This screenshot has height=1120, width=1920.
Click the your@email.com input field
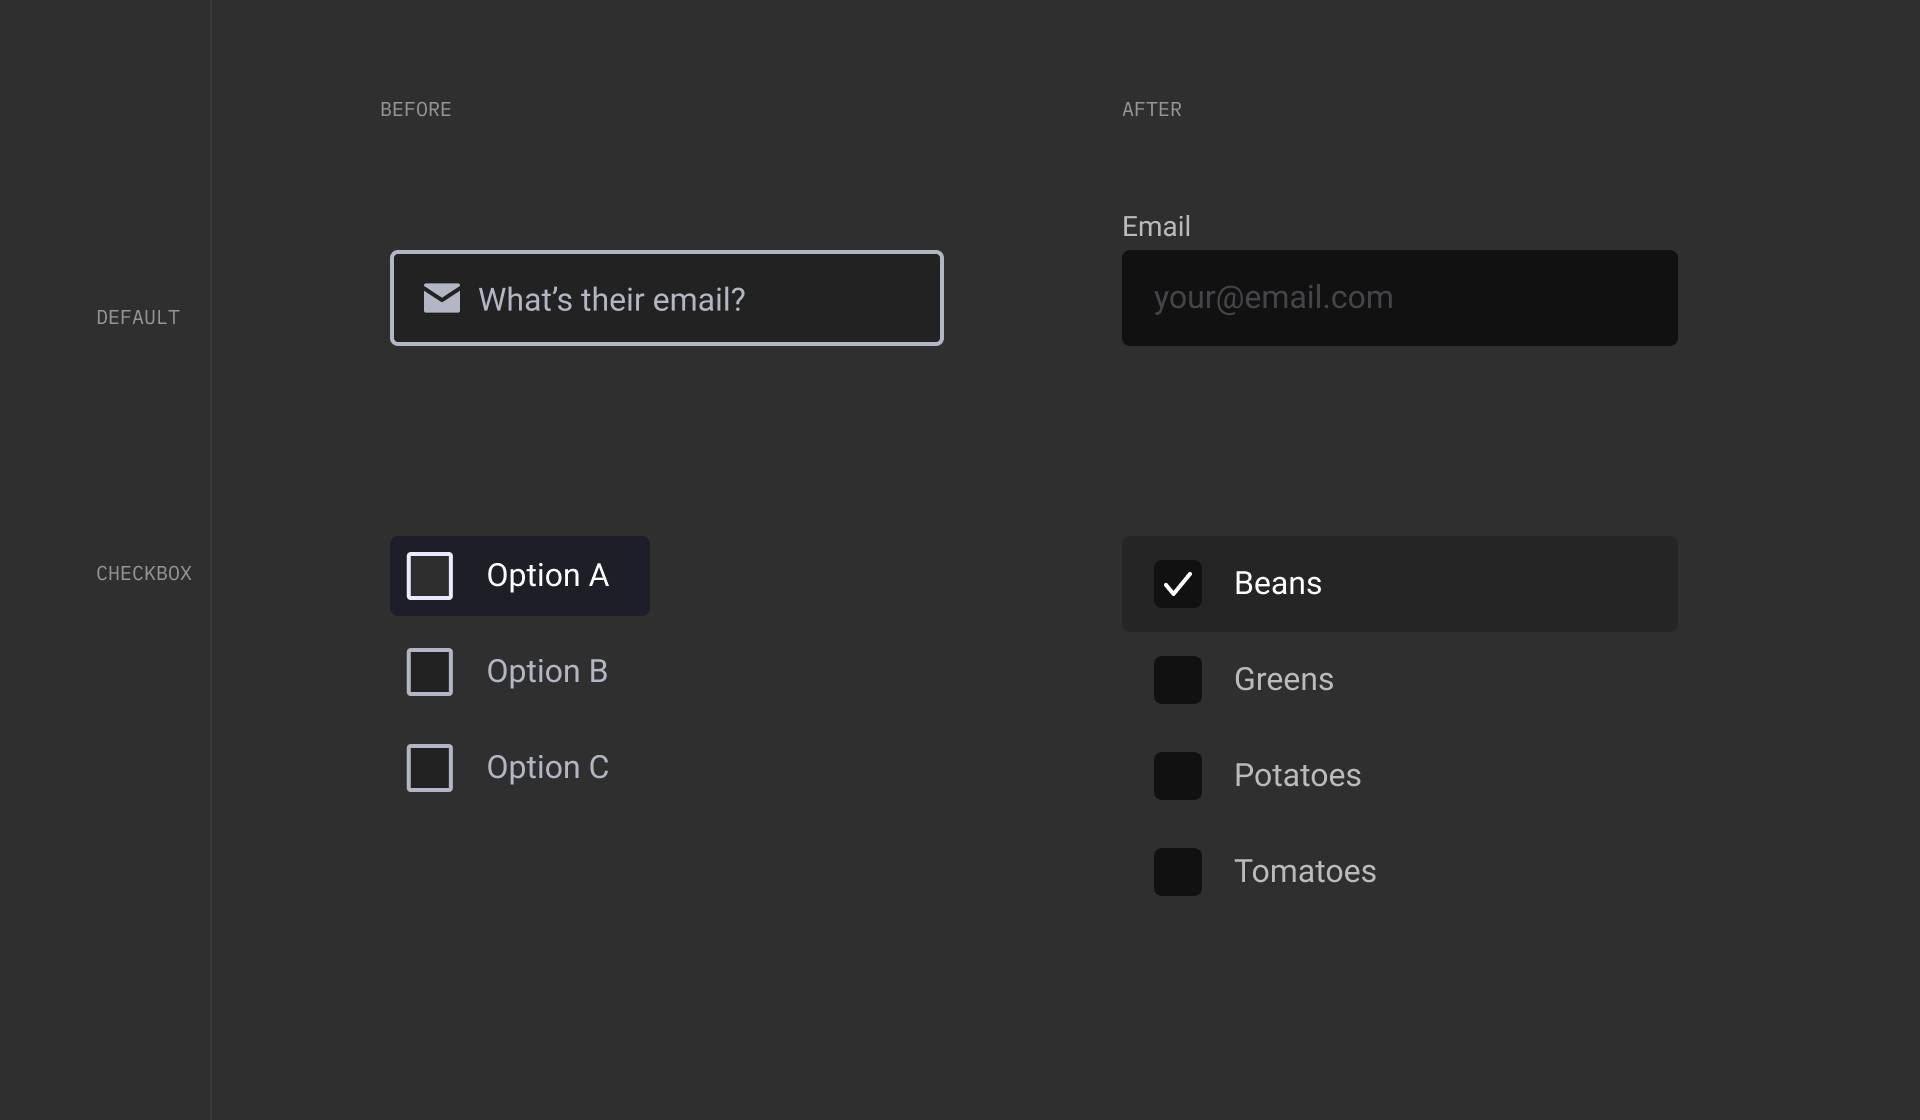click(x=1400, y=298)
